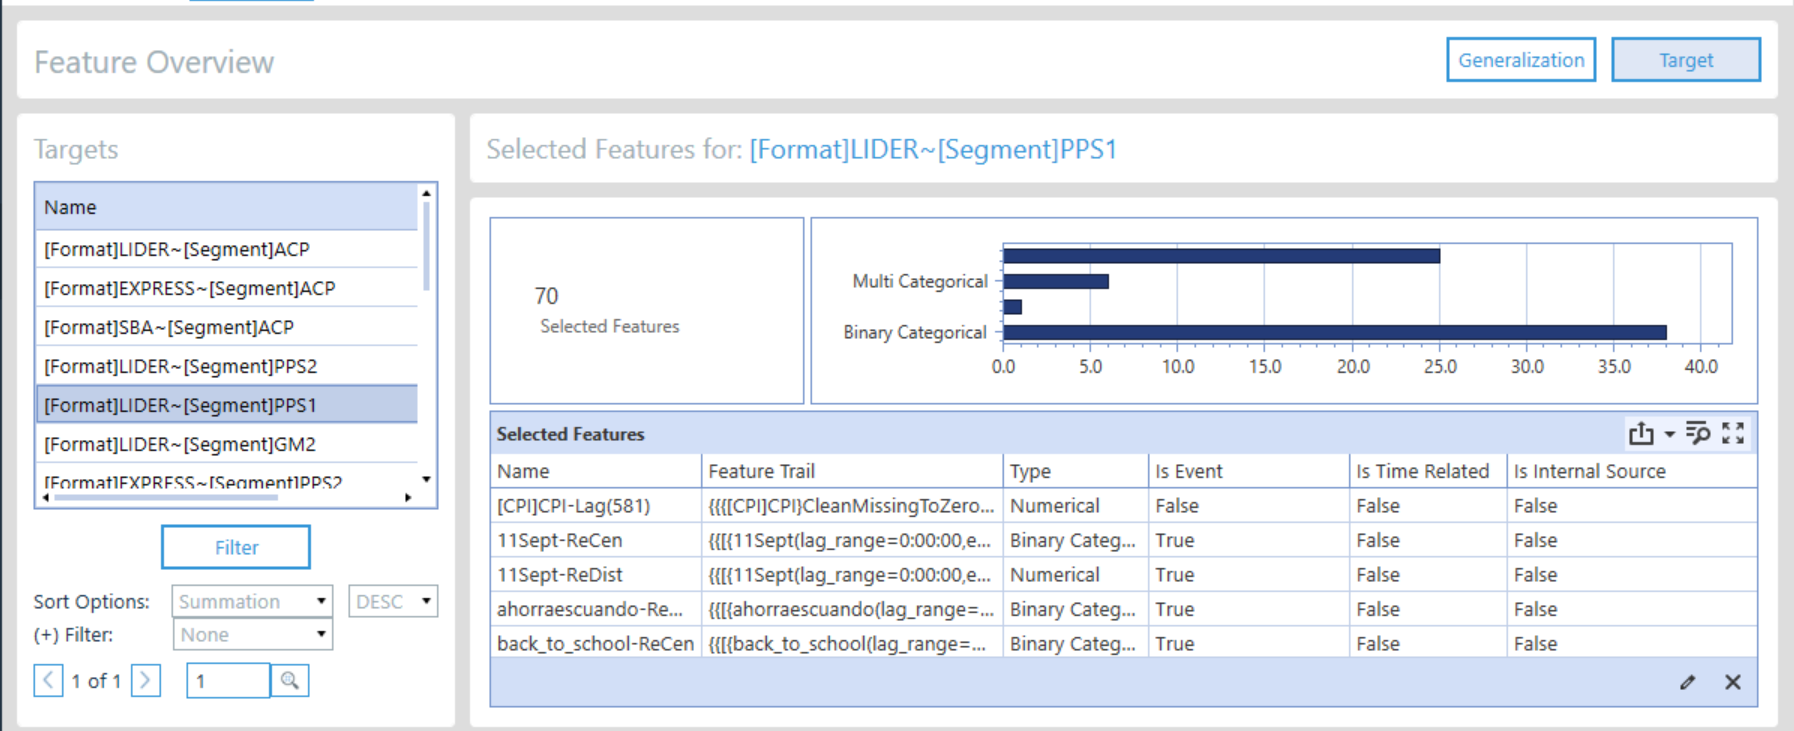Click the Target button
The height and width of the screenshot is (731, 1794).
pyautogui.click(x=1686, y=60)
